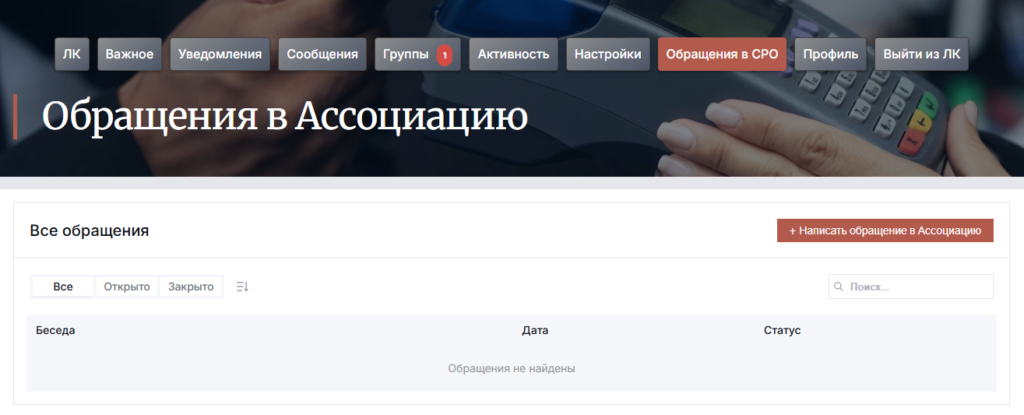Image resolution: width=1024 pixels, height=415 pixels.
Task: Open the Профиль page
Action: [x=831, y=54]
